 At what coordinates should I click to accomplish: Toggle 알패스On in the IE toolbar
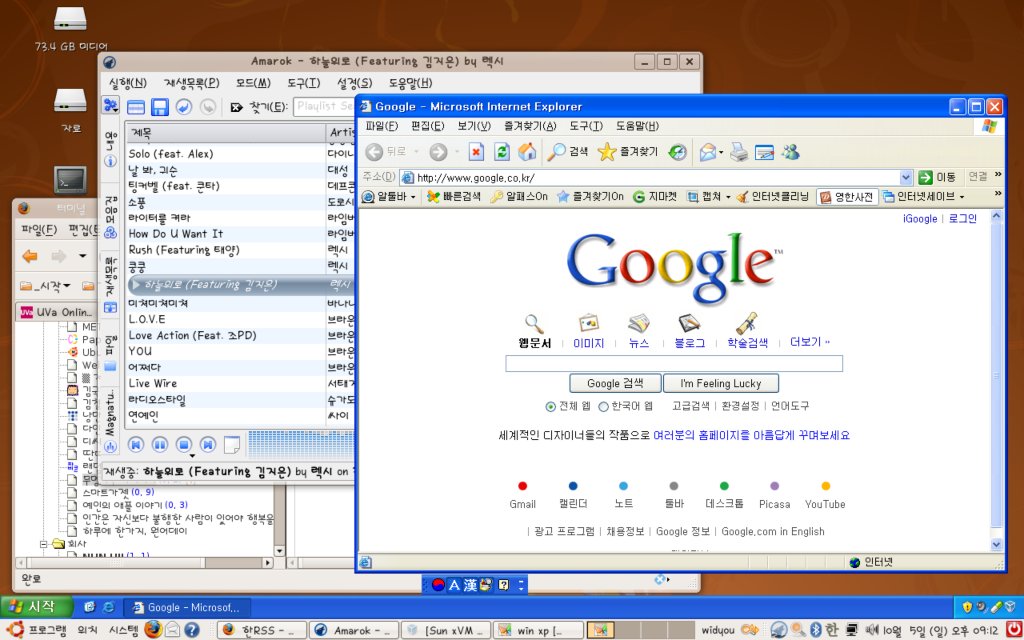pyautogui.click(x=519, y=196)
